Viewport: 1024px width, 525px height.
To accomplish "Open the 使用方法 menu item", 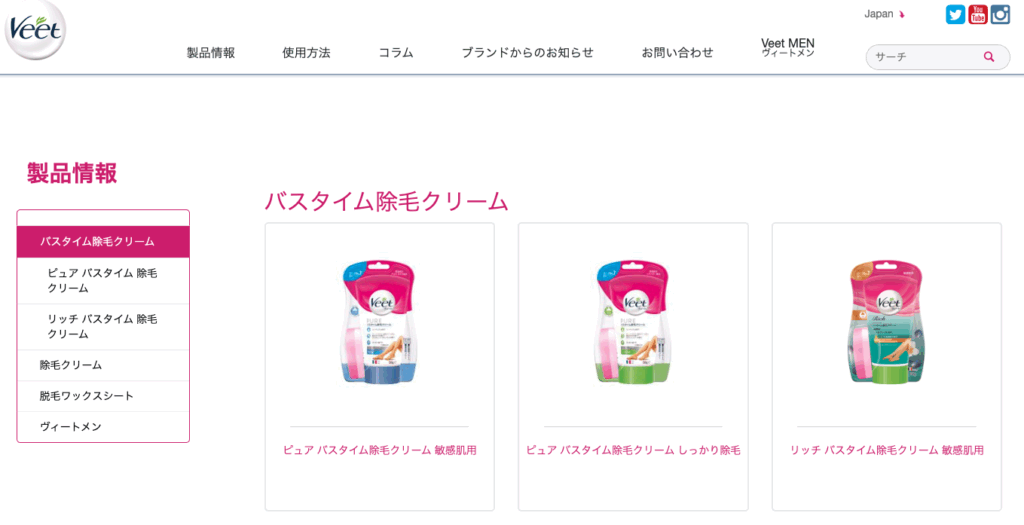I will [x=306, y=53].
